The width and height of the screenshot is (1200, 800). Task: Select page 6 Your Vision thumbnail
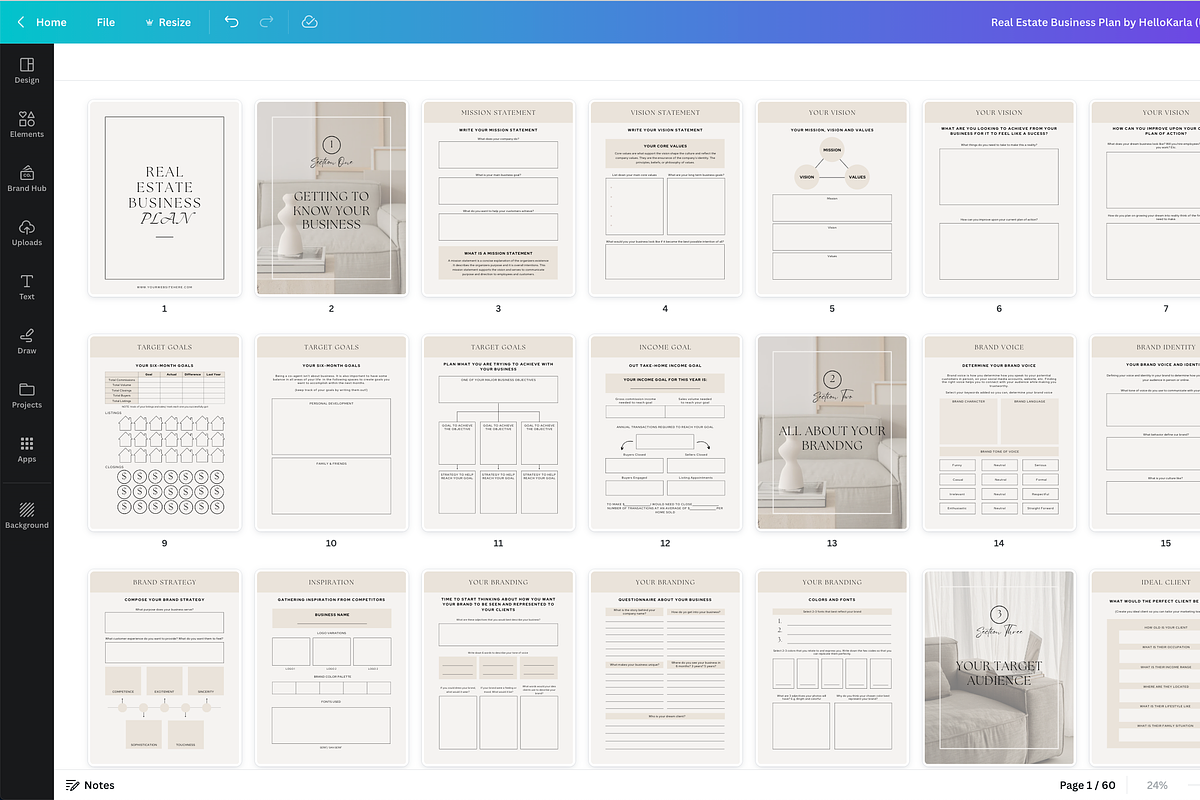click(999, 198)
